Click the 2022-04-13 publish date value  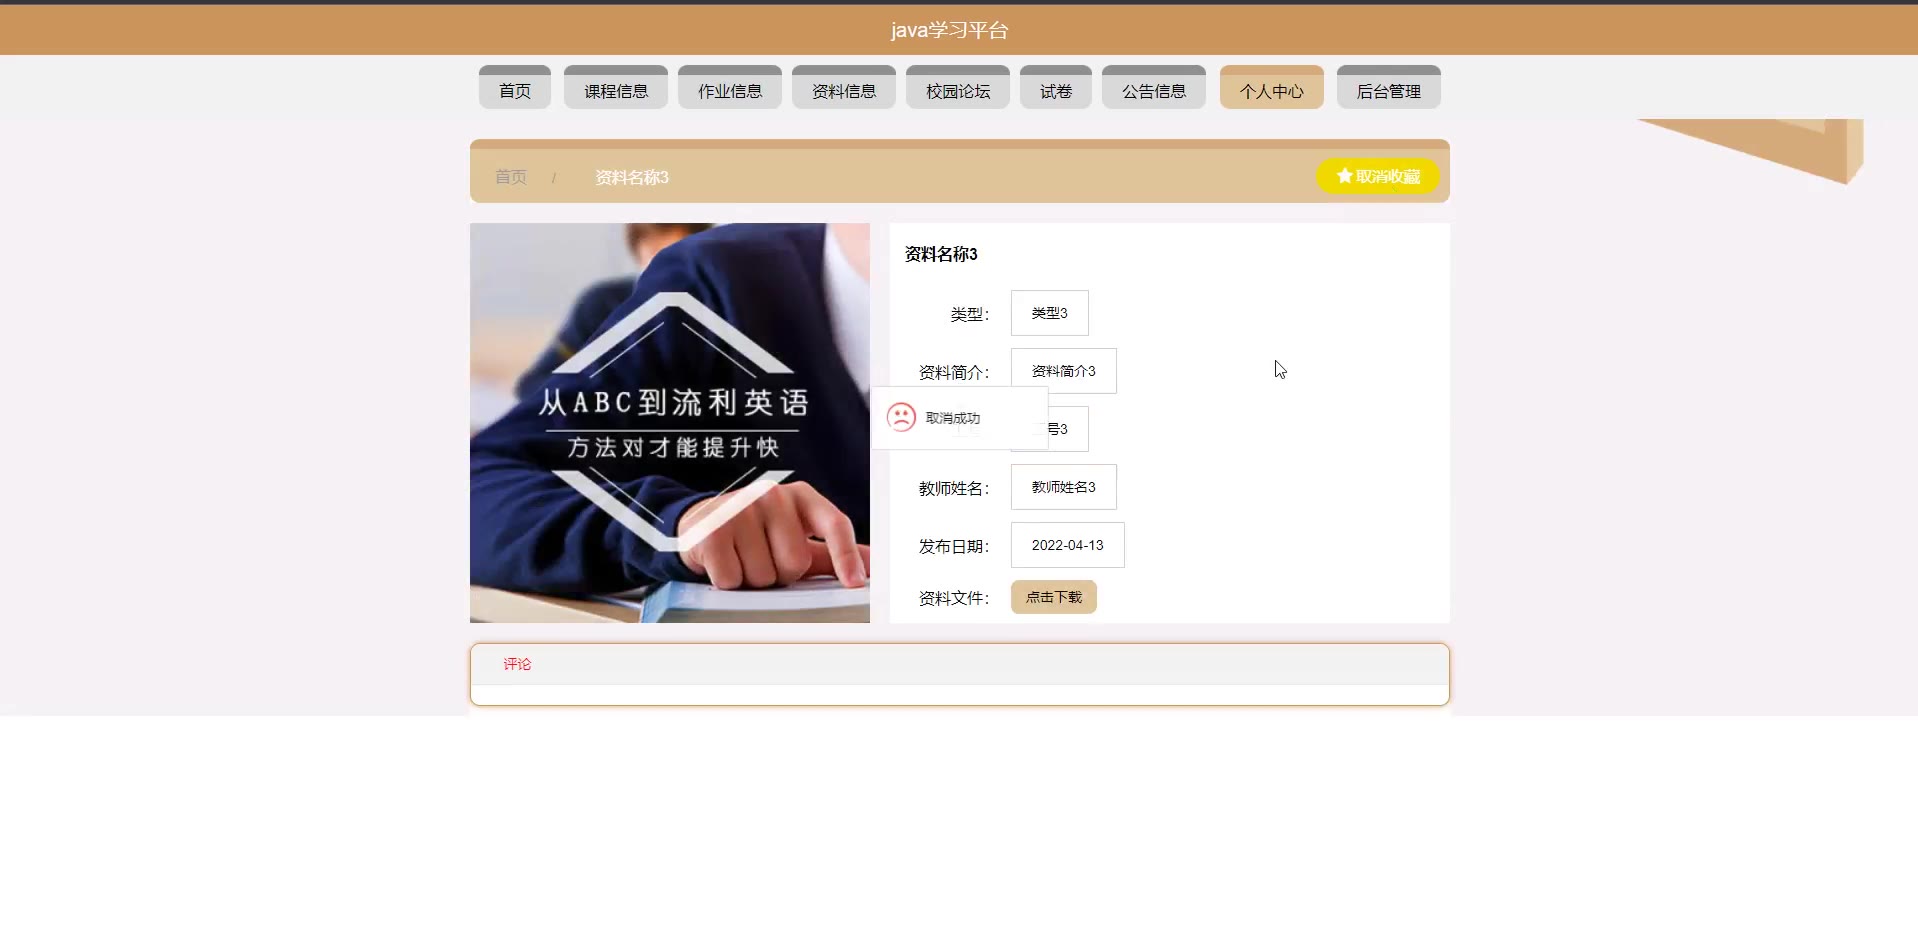[x=1068, y=545]
